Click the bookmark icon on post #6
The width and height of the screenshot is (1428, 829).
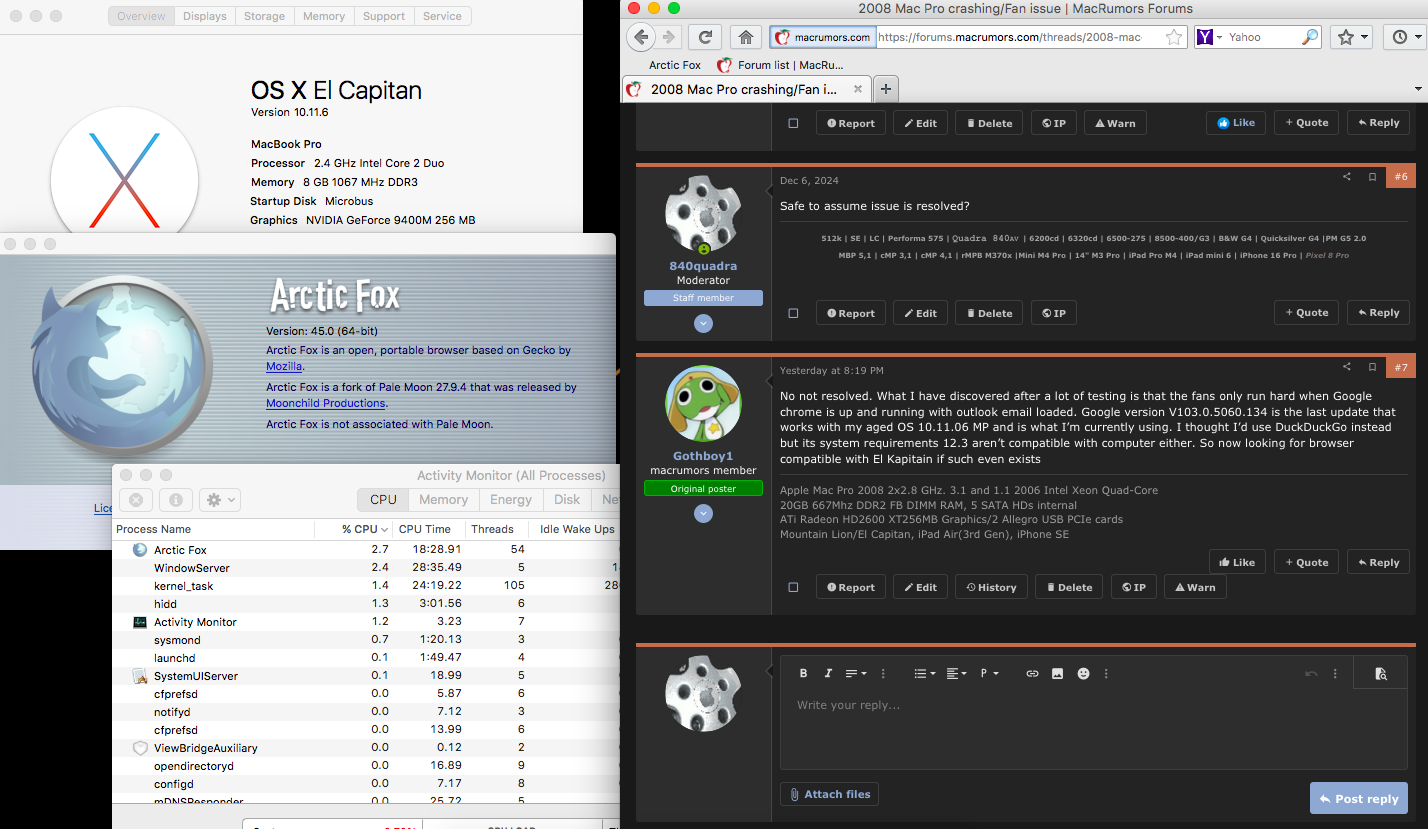coord(1373,177)
